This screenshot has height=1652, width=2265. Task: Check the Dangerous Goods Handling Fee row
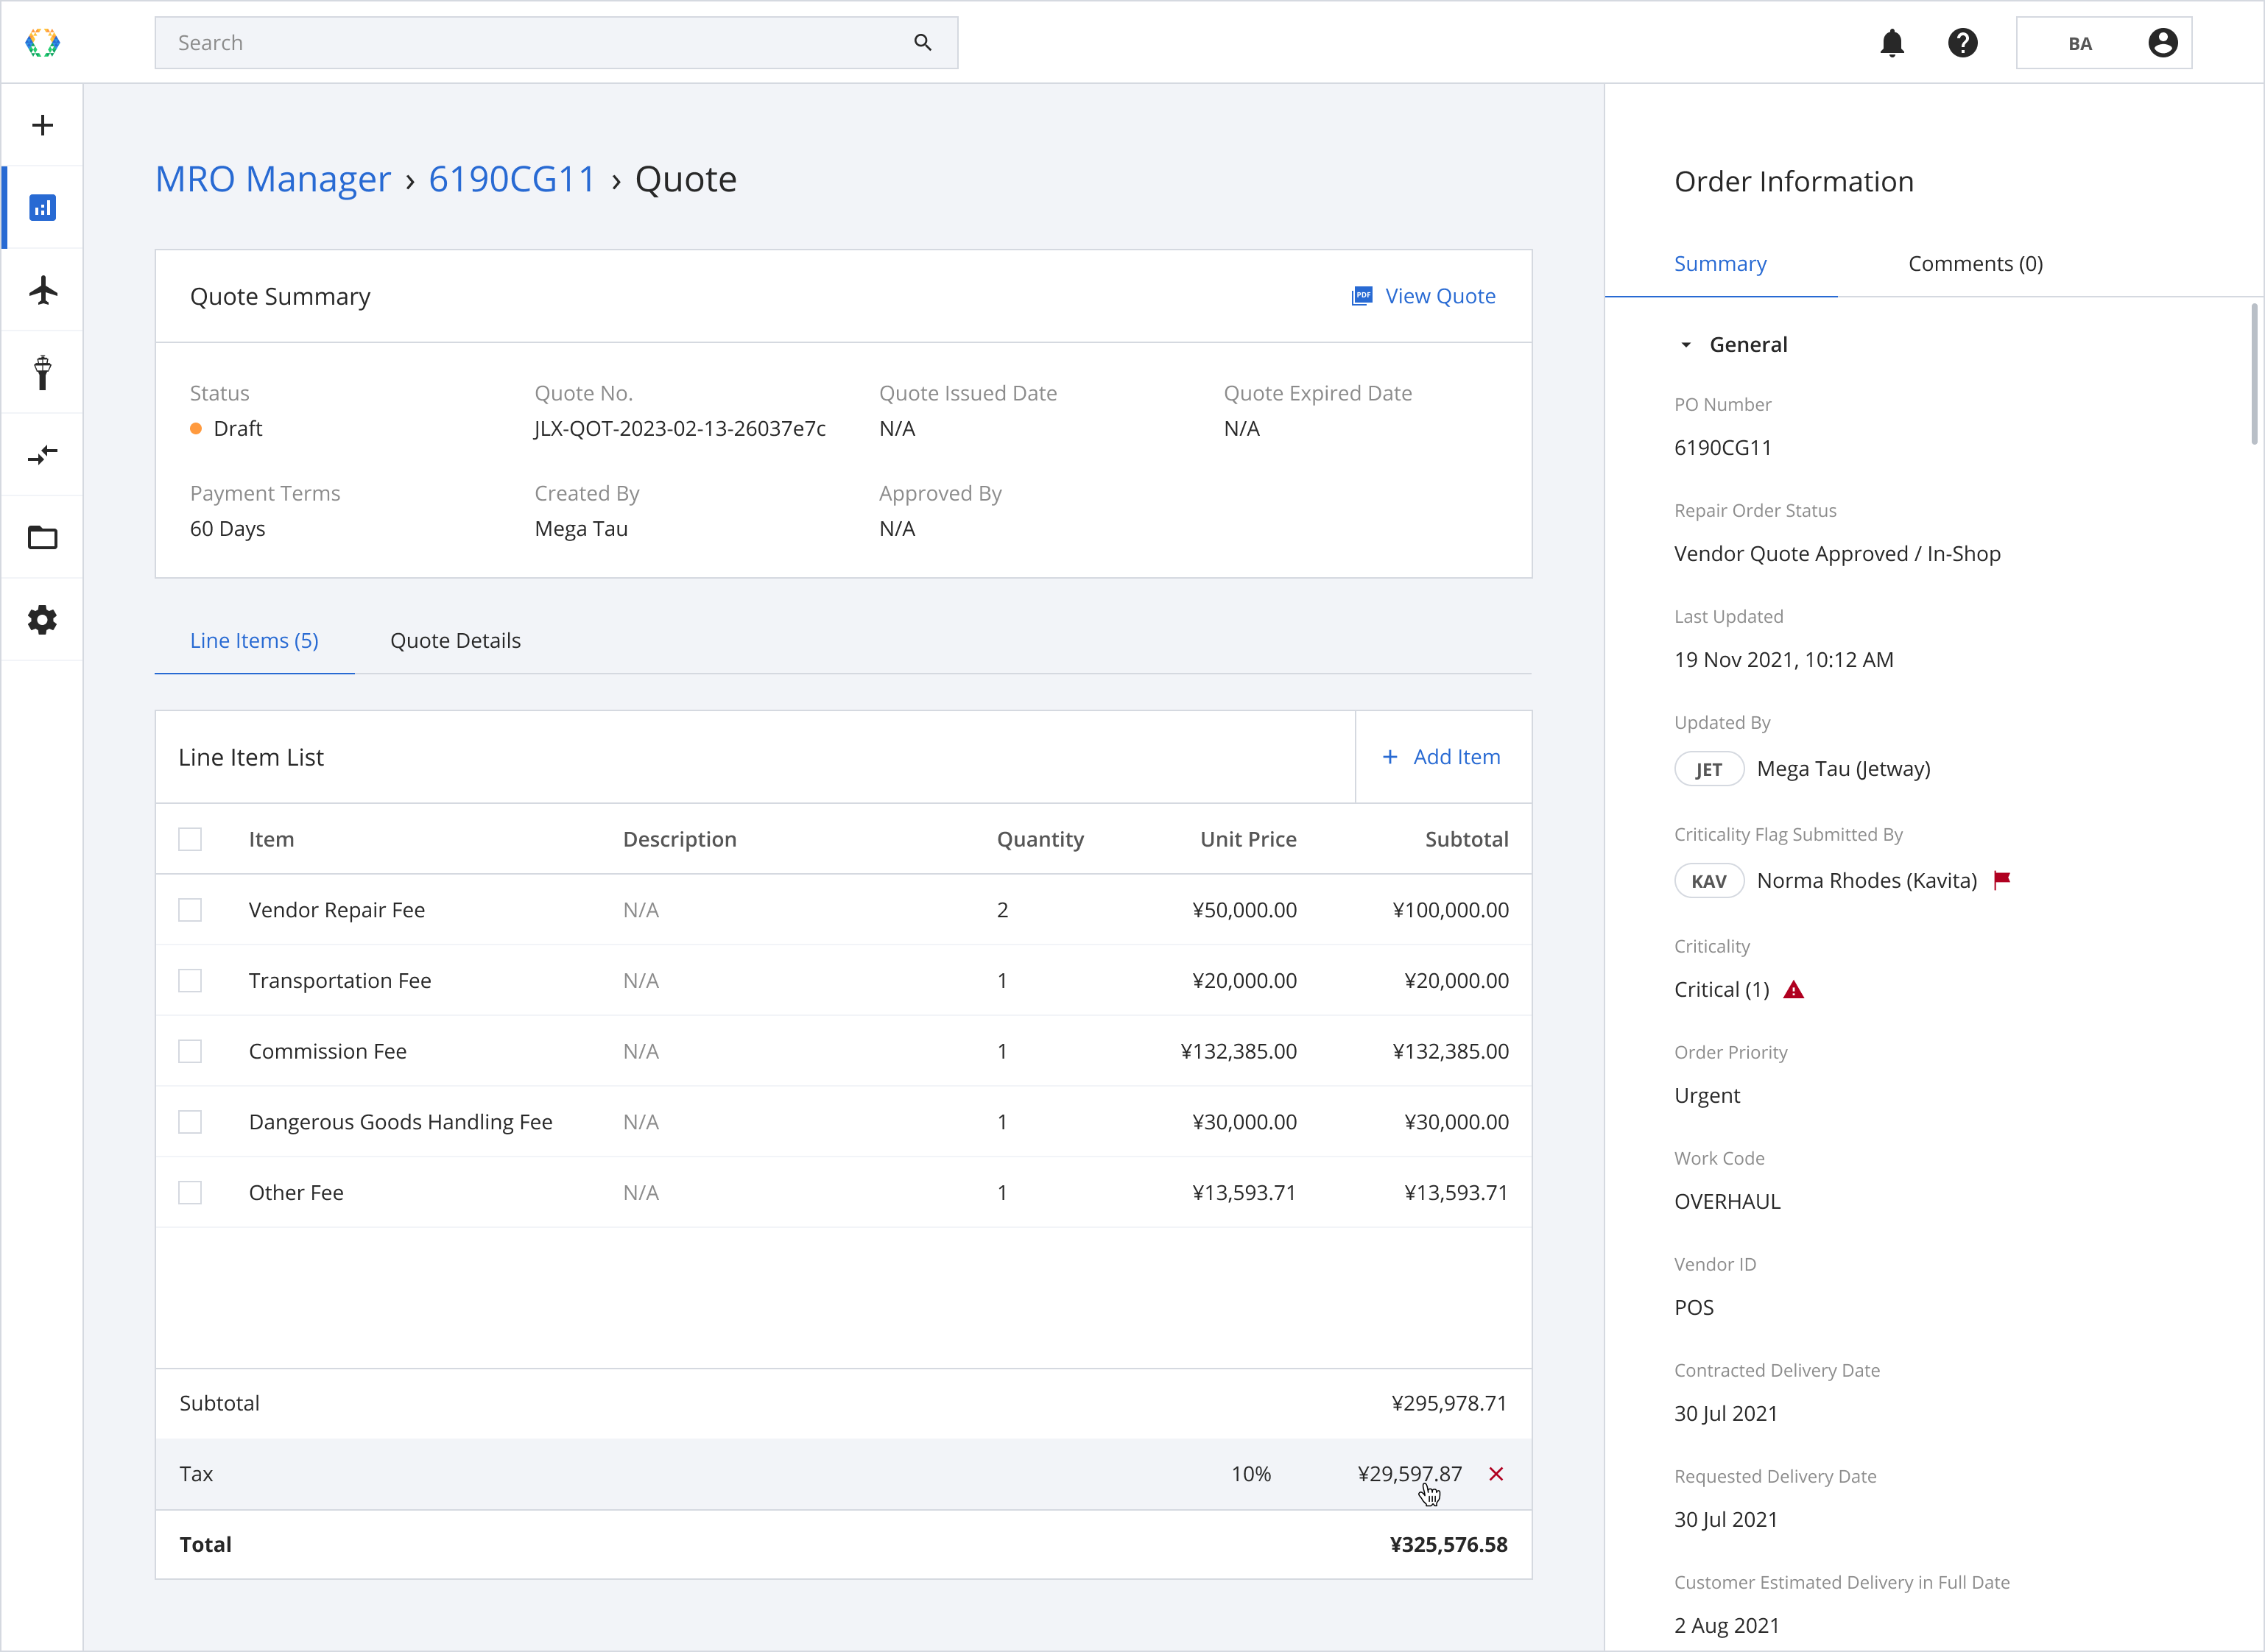point(190,1122)
